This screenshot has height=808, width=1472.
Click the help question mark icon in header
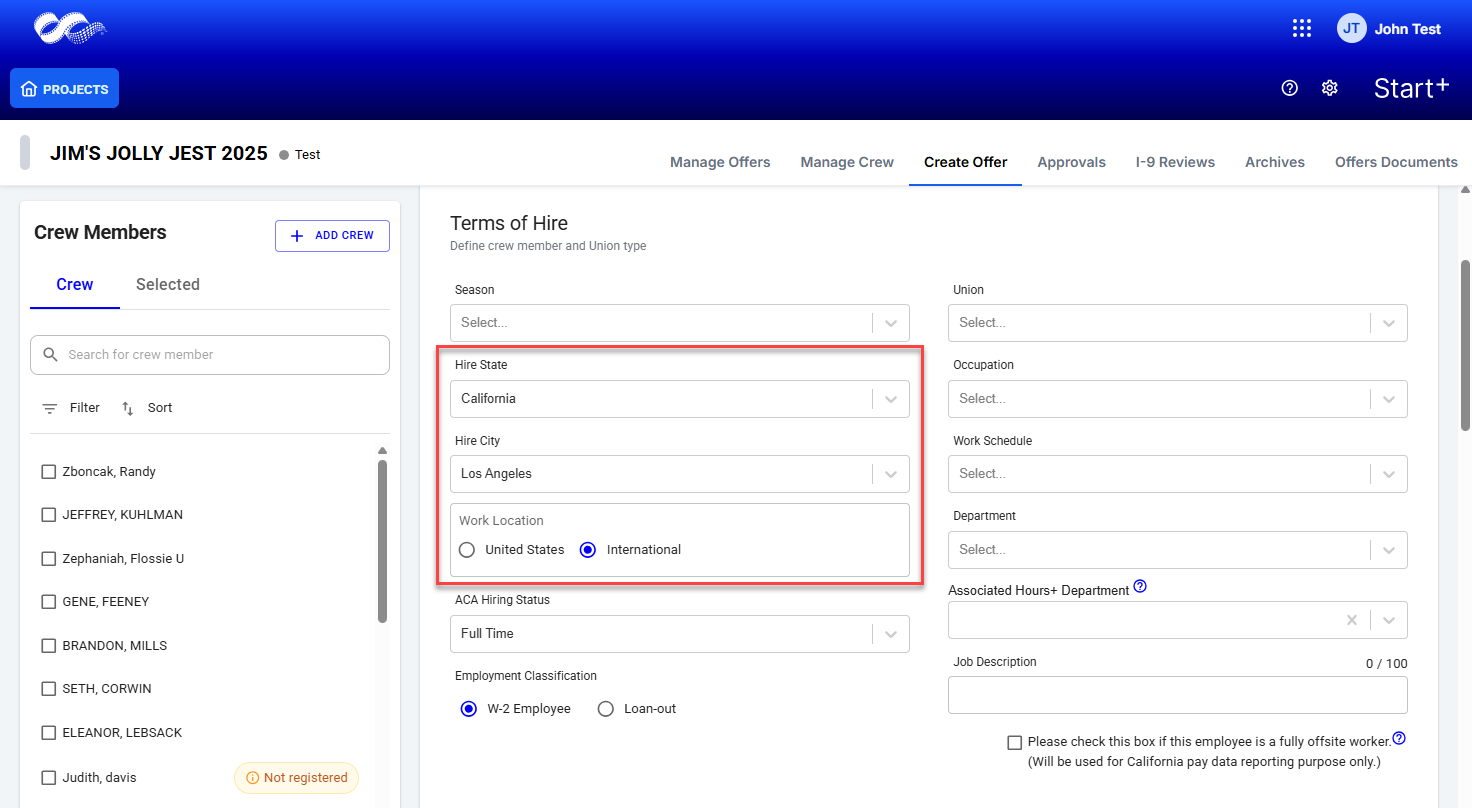1289,88
